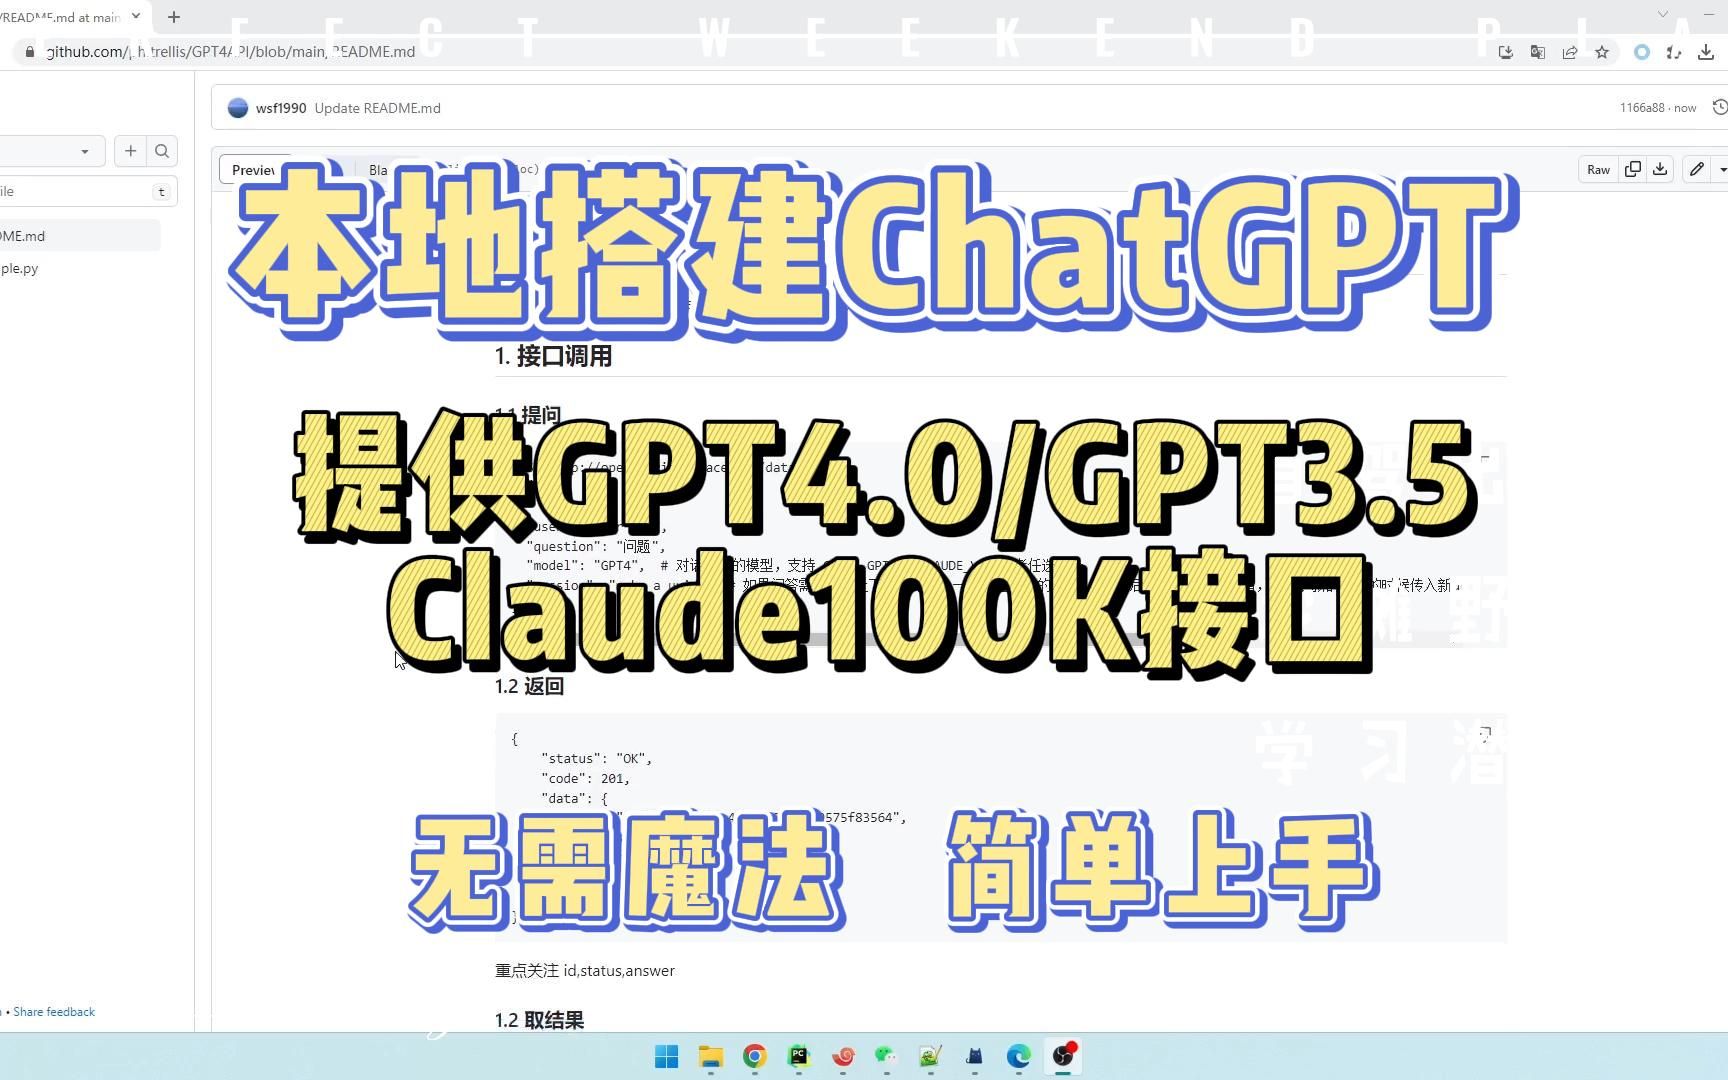
Task: Expand the tab search chevron
Action: [x=1663, y=14]
